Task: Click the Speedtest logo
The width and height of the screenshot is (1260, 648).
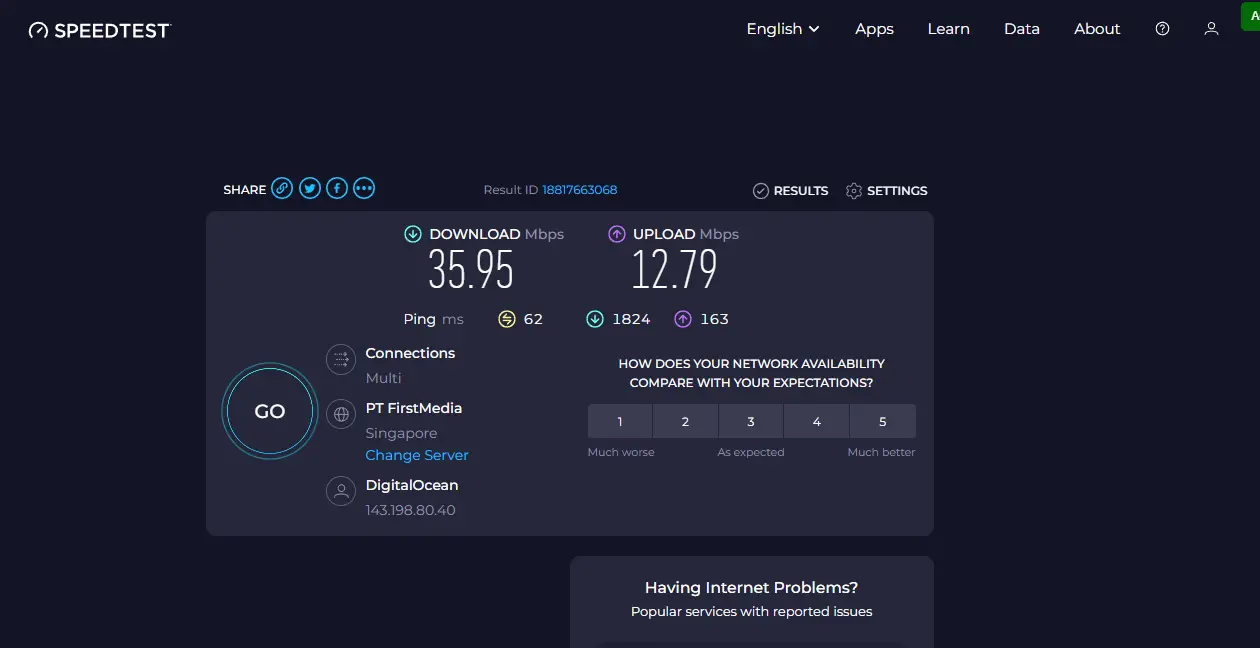Action: click(x=100, y=30)
